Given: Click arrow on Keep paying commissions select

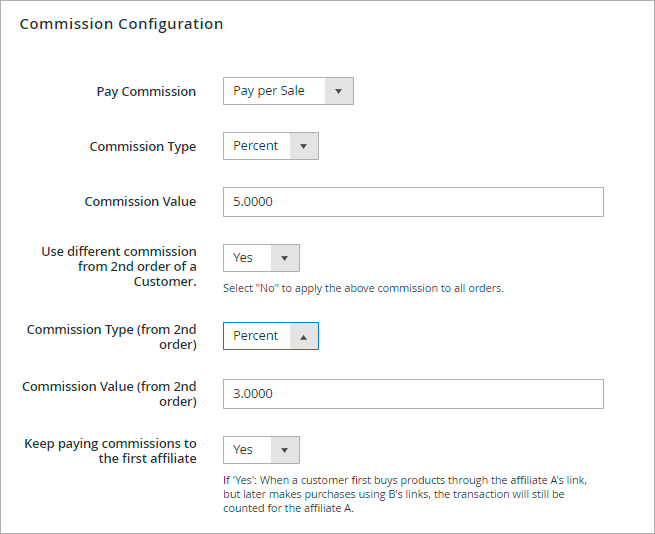Looking at the screenshot, I should tap(285, 450).
